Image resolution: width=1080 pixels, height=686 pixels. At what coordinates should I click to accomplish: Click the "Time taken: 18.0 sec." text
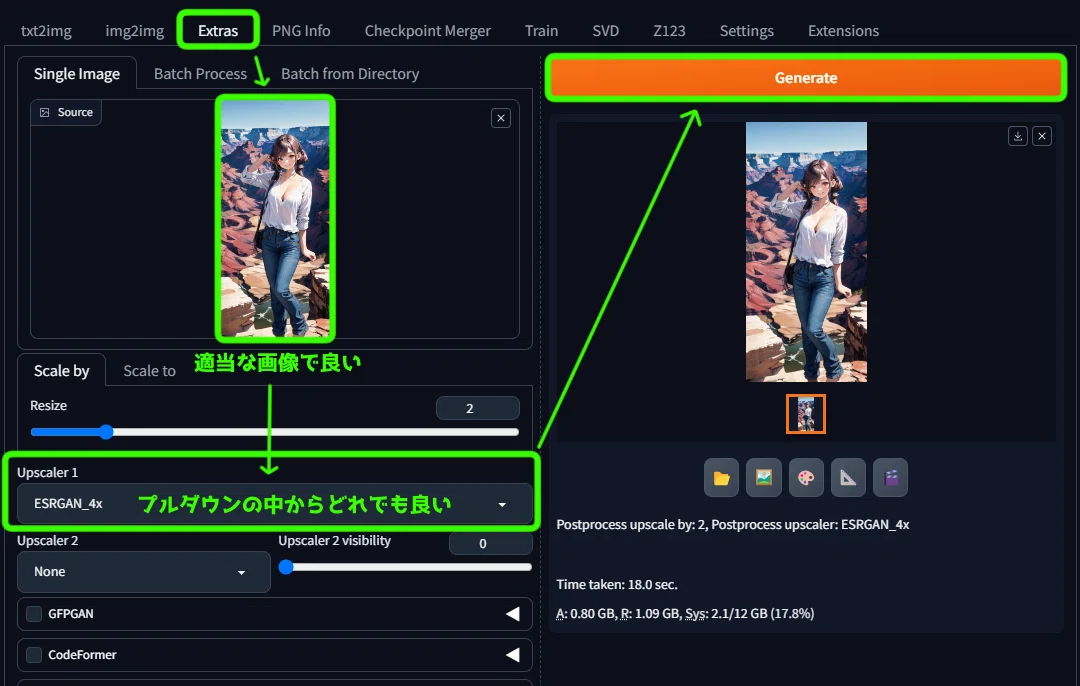[x=617, y=585]
